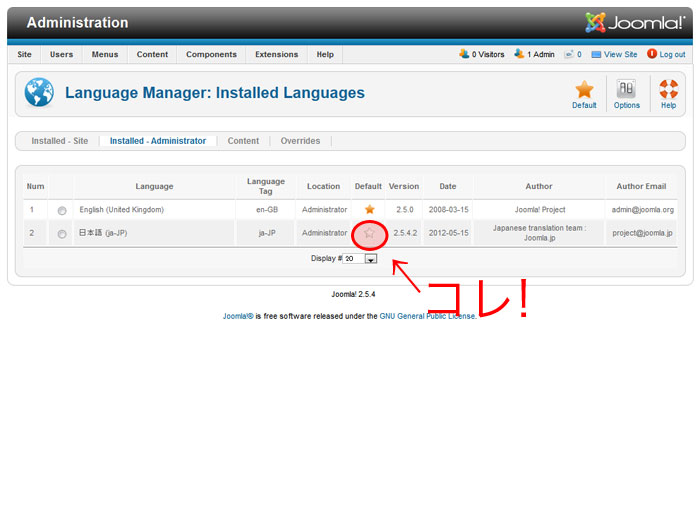
Task: Click the Language column header
Action: 154,186
